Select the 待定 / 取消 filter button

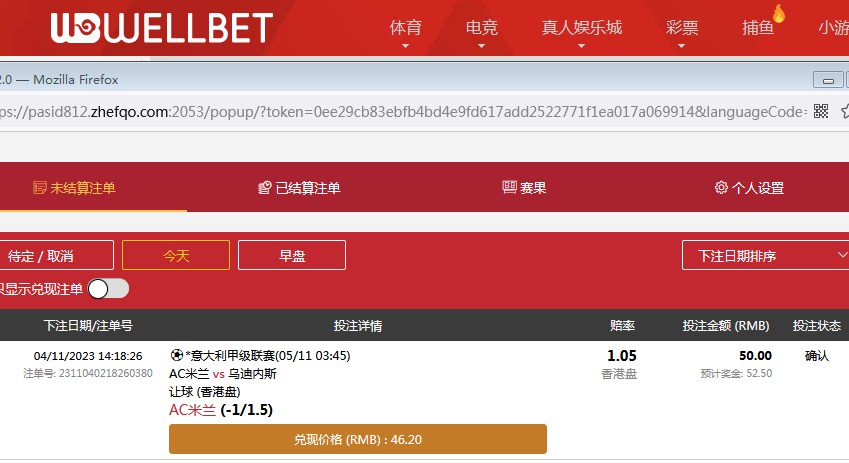56,255
